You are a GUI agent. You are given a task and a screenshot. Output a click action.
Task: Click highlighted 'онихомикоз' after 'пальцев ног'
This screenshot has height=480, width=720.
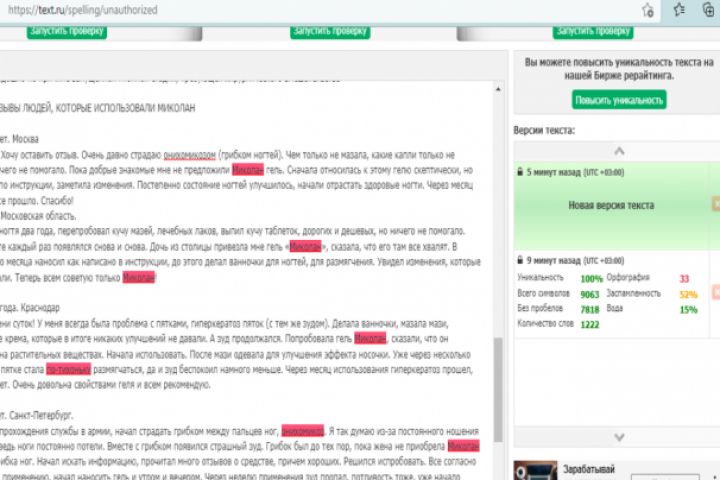pyautogui.click(x=303, y=431)
